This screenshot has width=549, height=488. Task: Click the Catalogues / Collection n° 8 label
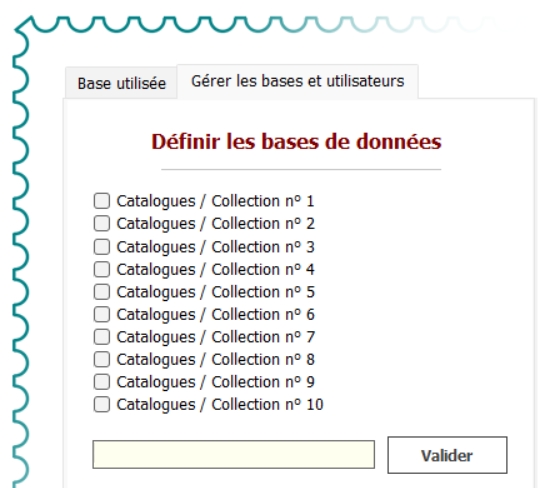(215, 360)
